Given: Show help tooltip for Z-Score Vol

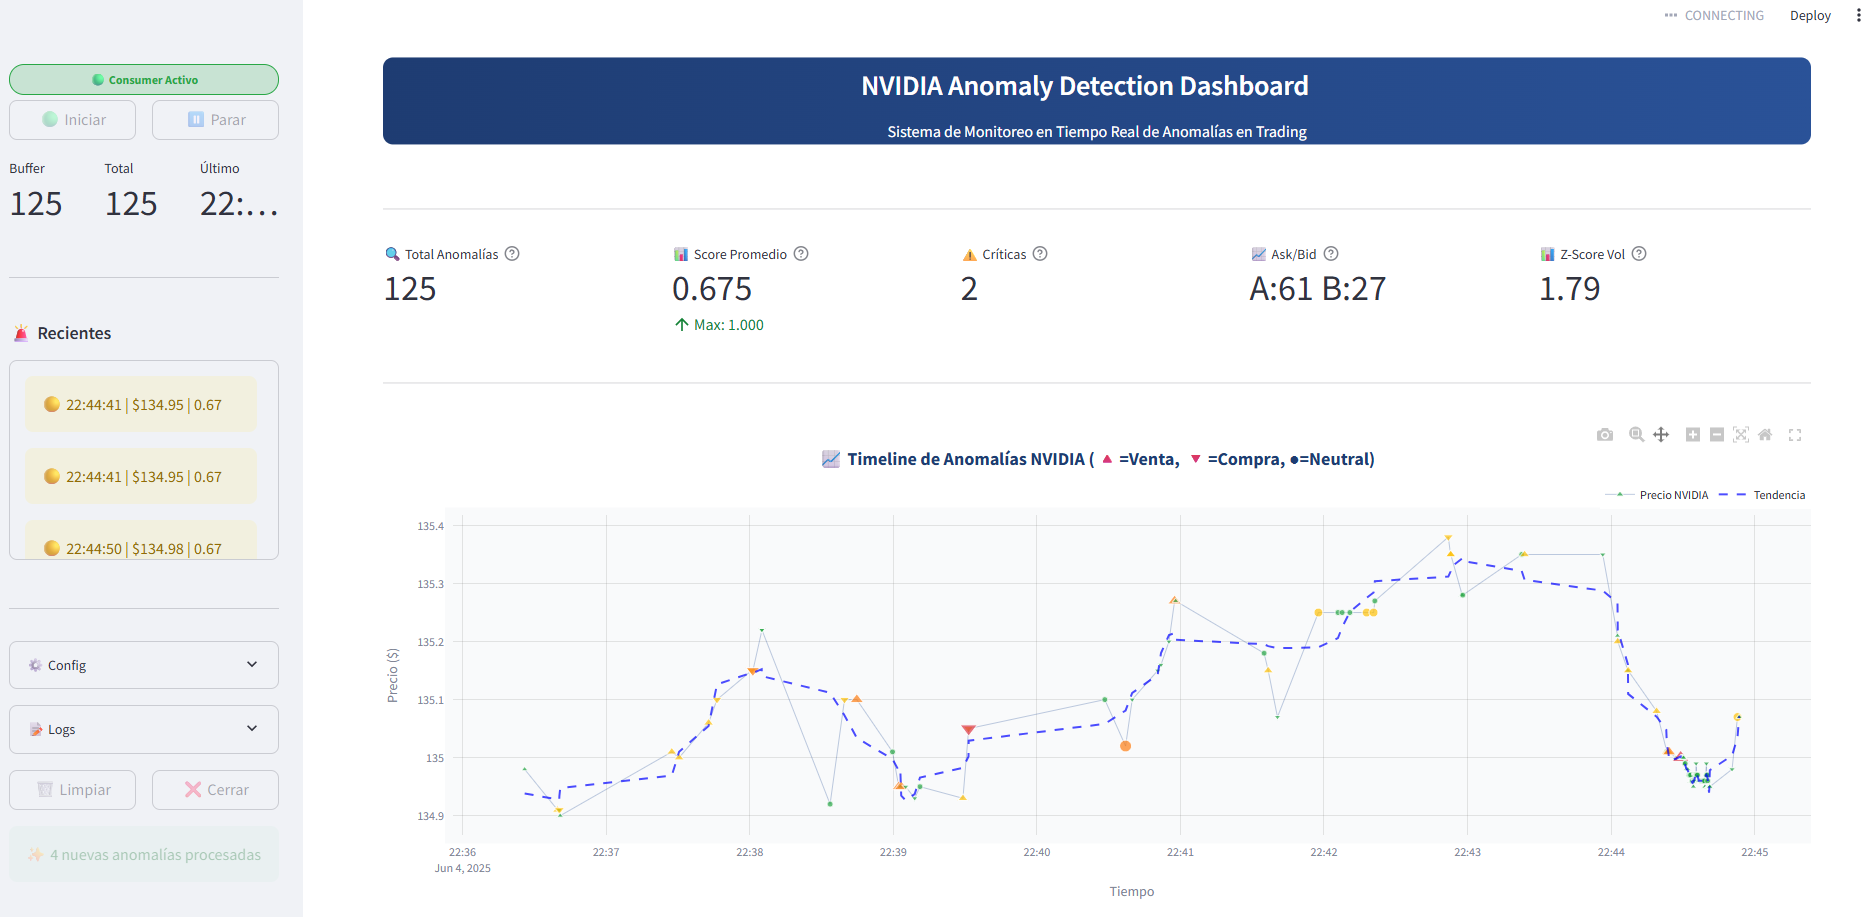Looking at the screenshot, I should tap(1639, 254).
